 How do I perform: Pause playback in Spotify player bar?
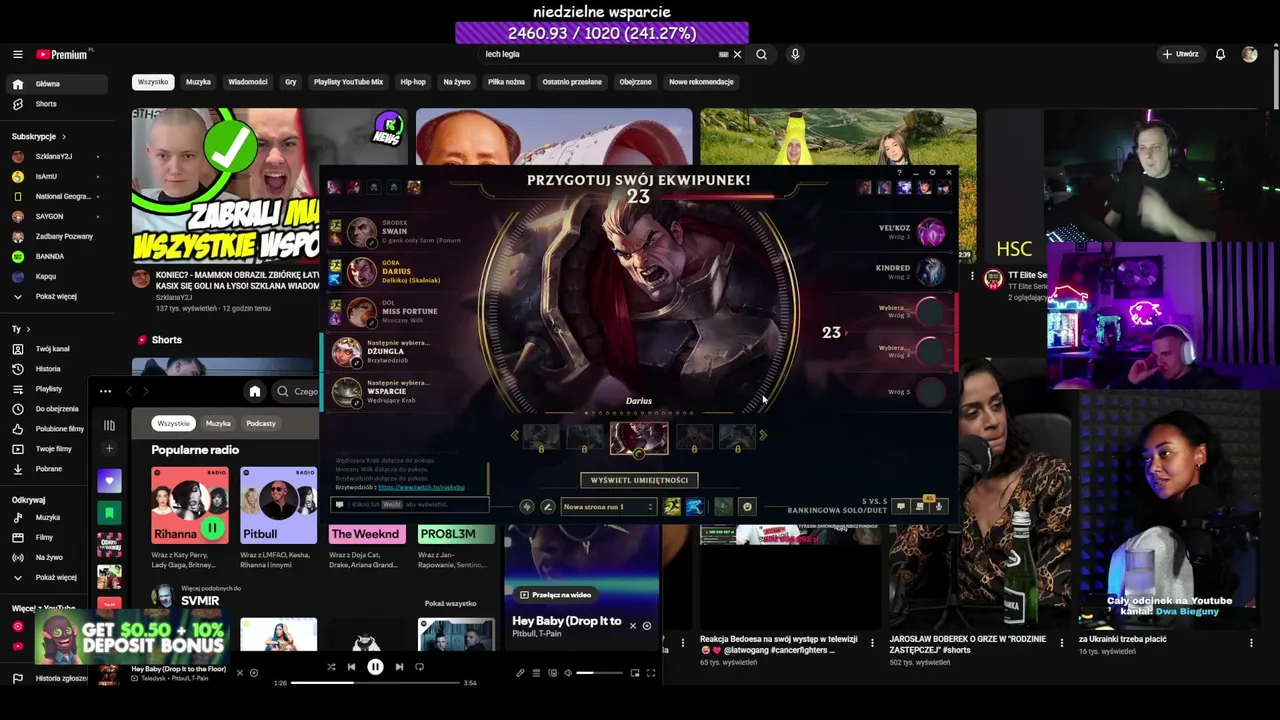point(375,667)
